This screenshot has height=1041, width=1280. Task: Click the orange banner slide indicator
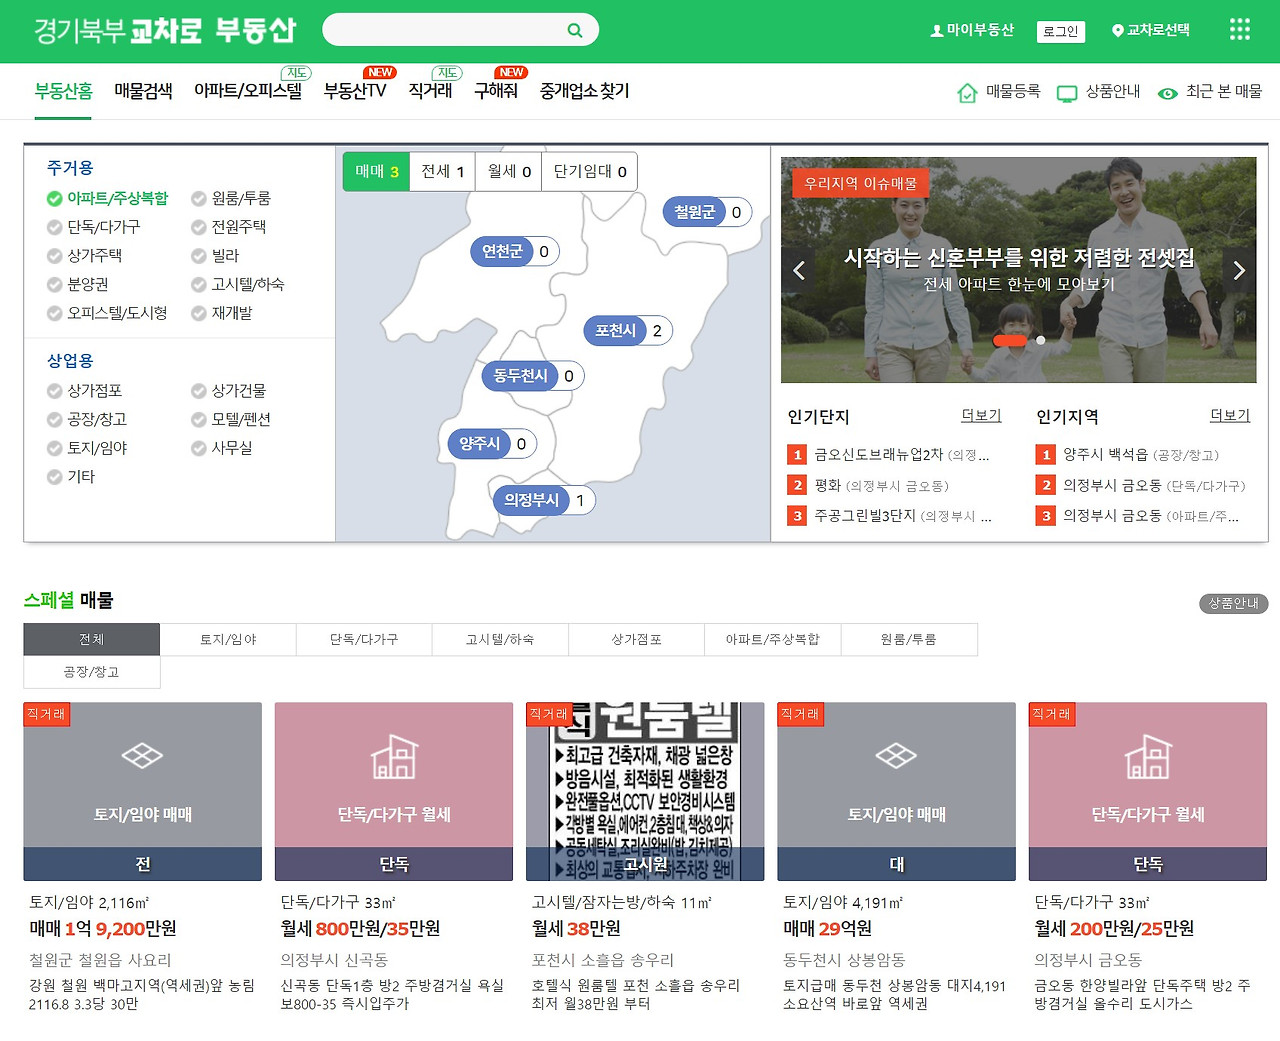(x=1010, y=341)
